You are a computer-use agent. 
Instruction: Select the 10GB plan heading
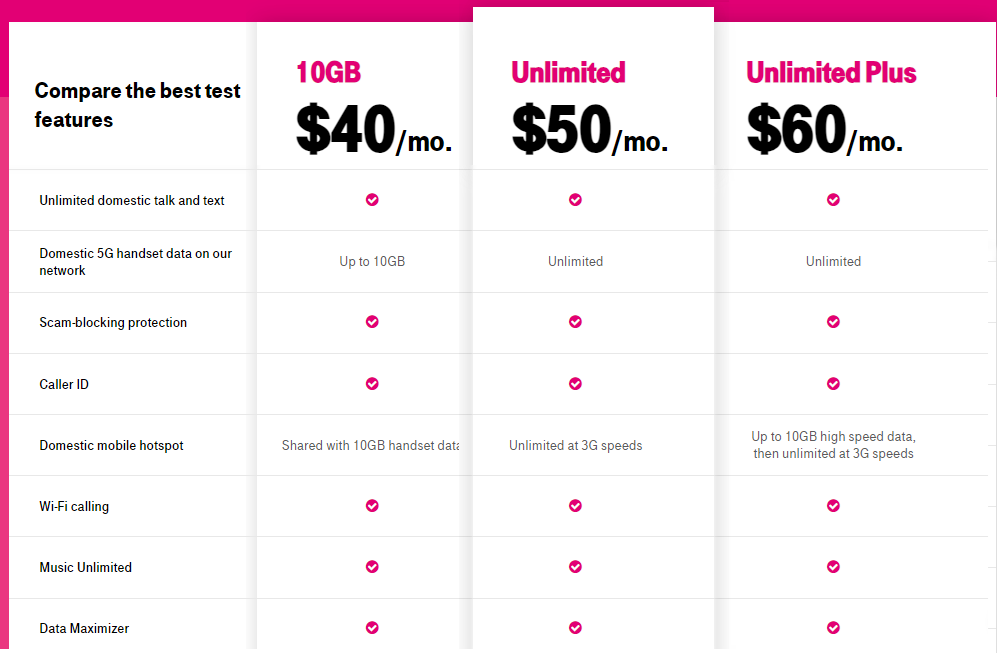tap(328, 72)
